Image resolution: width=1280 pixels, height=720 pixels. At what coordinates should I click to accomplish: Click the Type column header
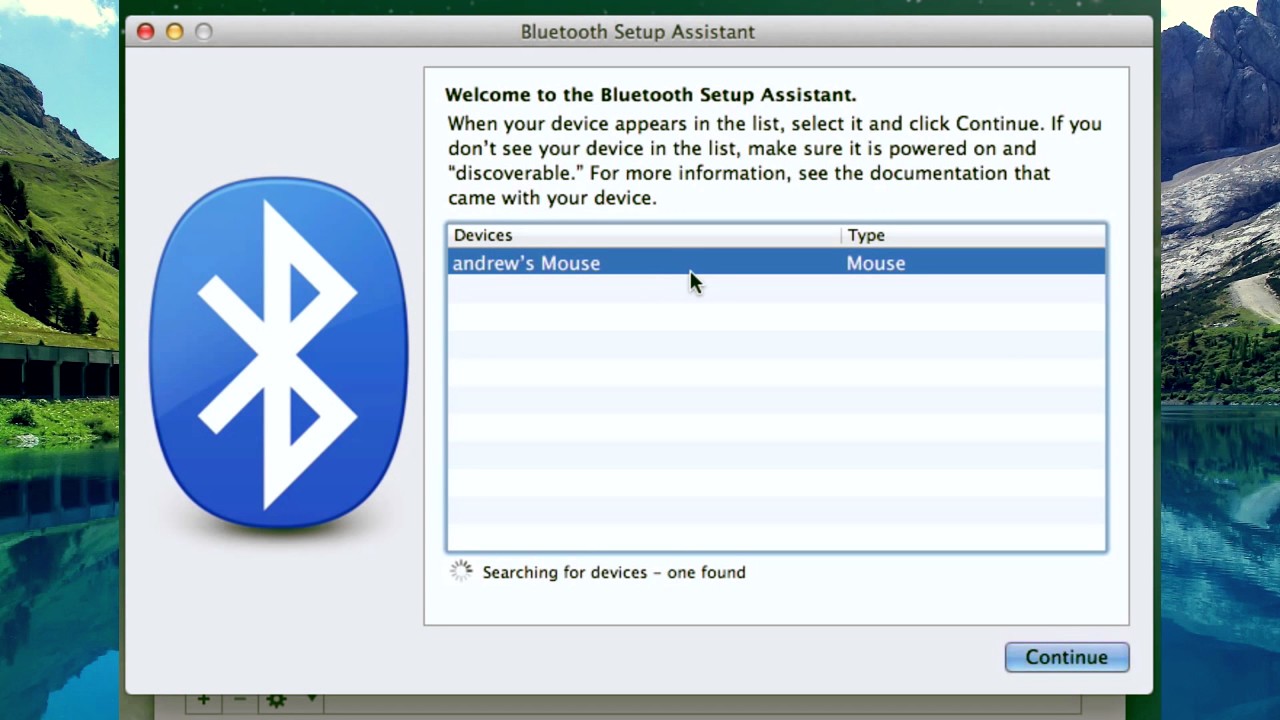[973, 235]
